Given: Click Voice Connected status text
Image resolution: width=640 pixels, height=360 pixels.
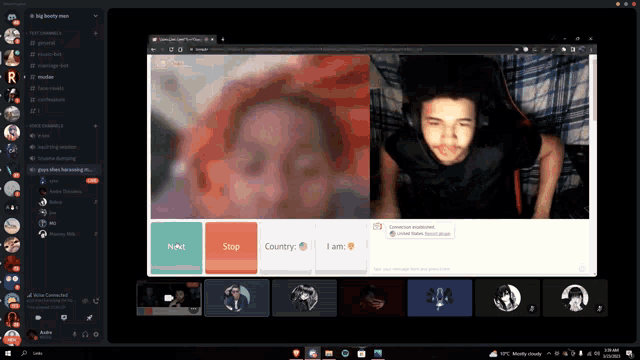Looking at the screenshot, I should click(50, 295).
